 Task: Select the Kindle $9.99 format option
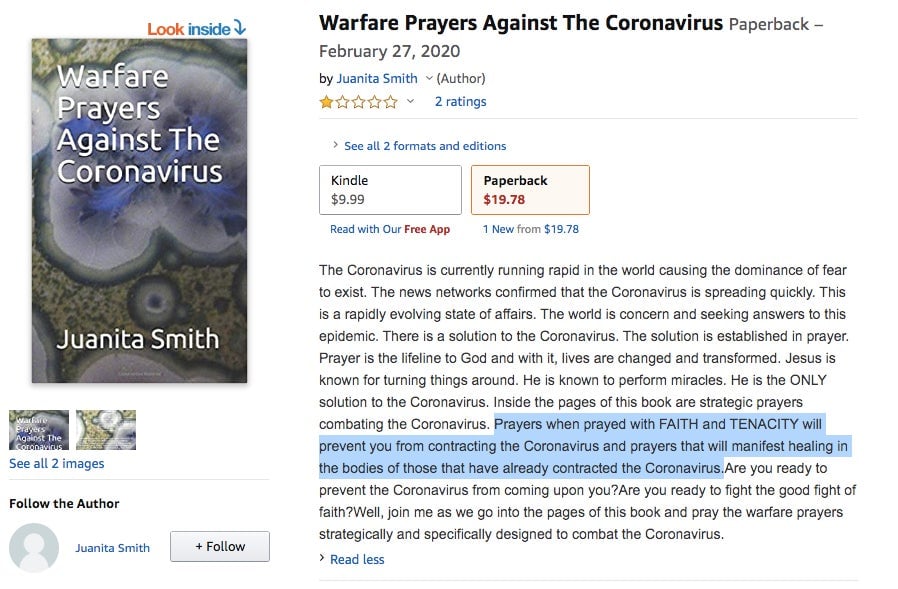click(x=390, y=190)
